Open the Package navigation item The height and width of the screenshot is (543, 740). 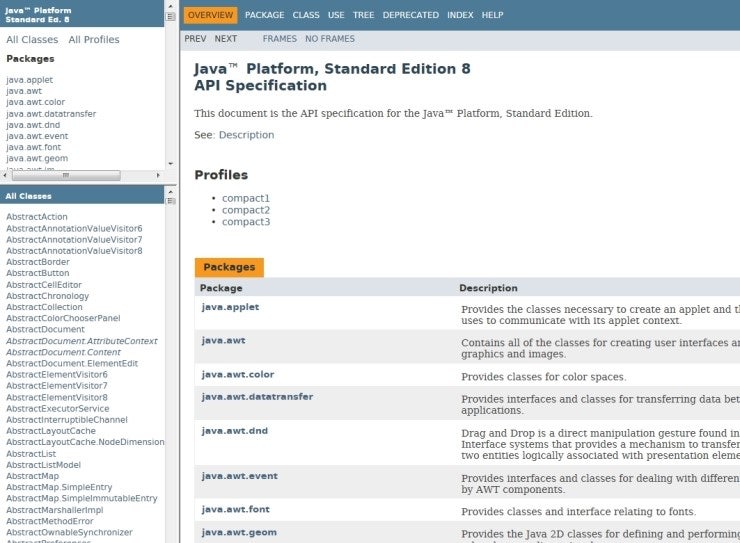[264, 15]
